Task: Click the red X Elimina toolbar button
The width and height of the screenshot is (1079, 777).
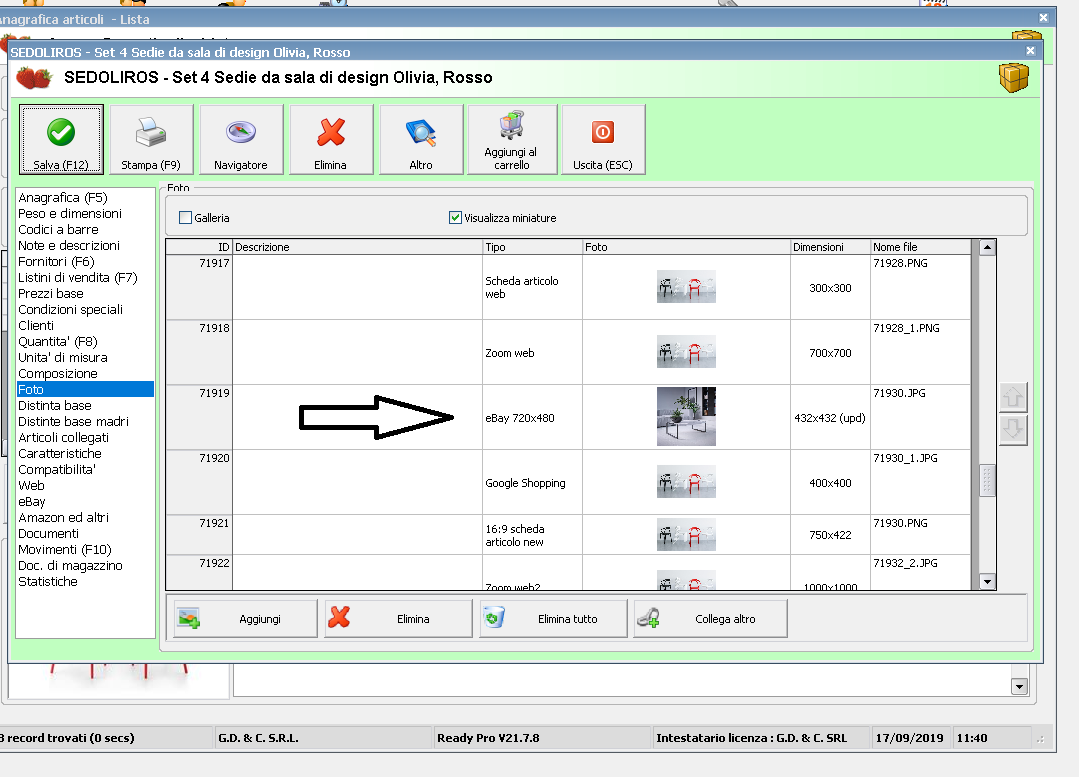Action: pyautogui.click(x=331, y=139)
